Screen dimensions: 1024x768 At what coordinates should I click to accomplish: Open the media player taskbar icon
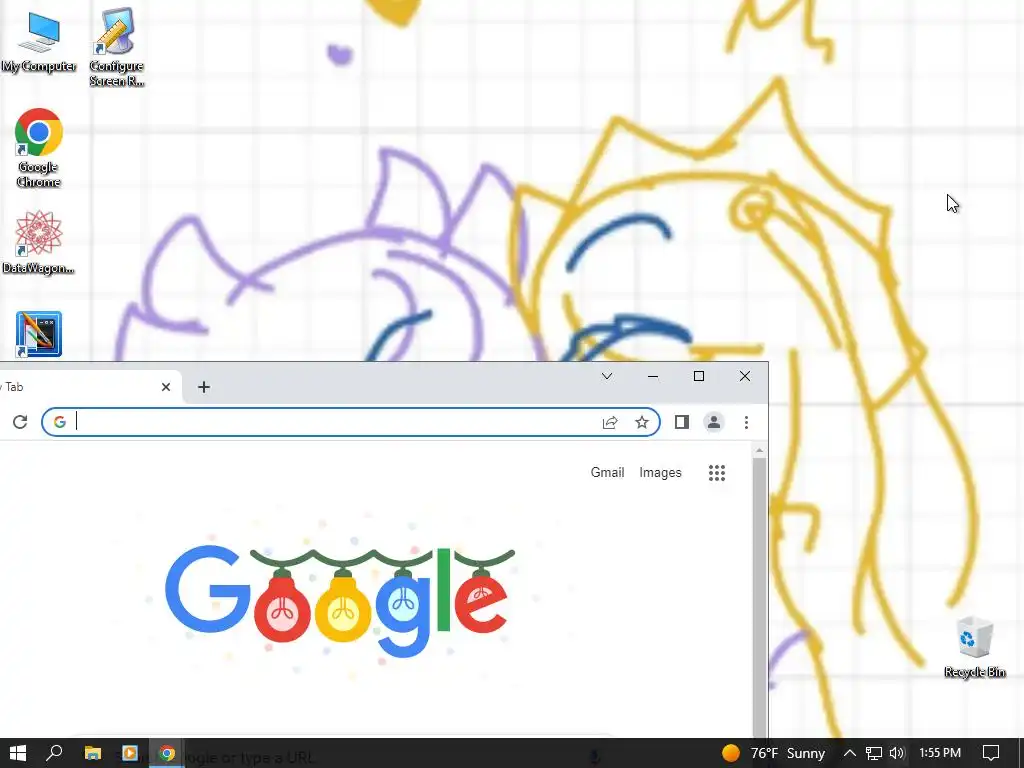(x=129, y=754)
